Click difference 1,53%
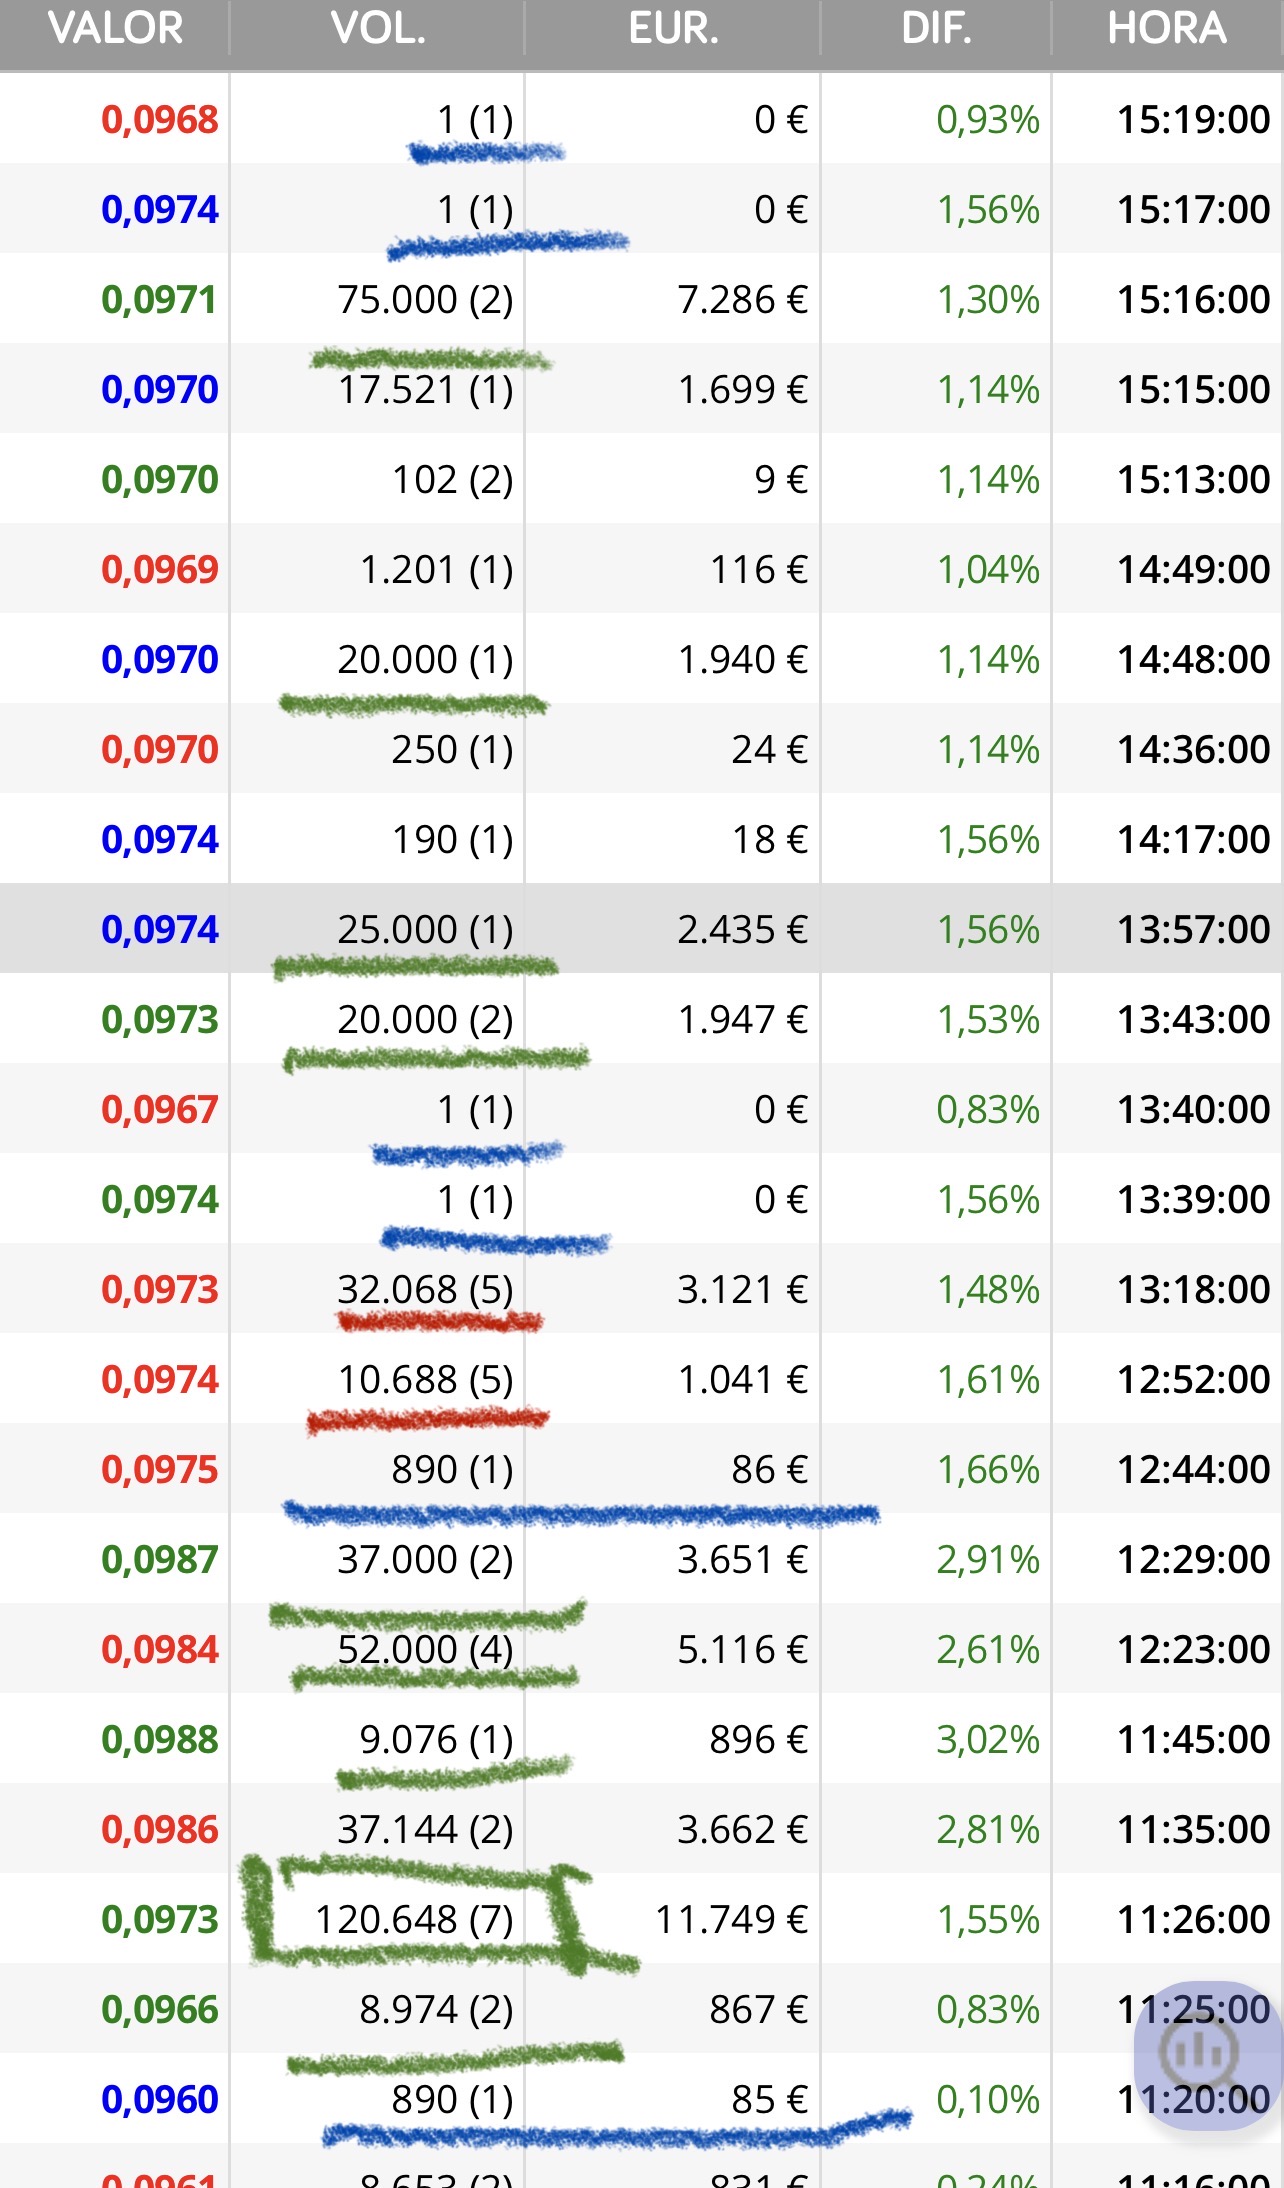 (x=988, y=1020)
